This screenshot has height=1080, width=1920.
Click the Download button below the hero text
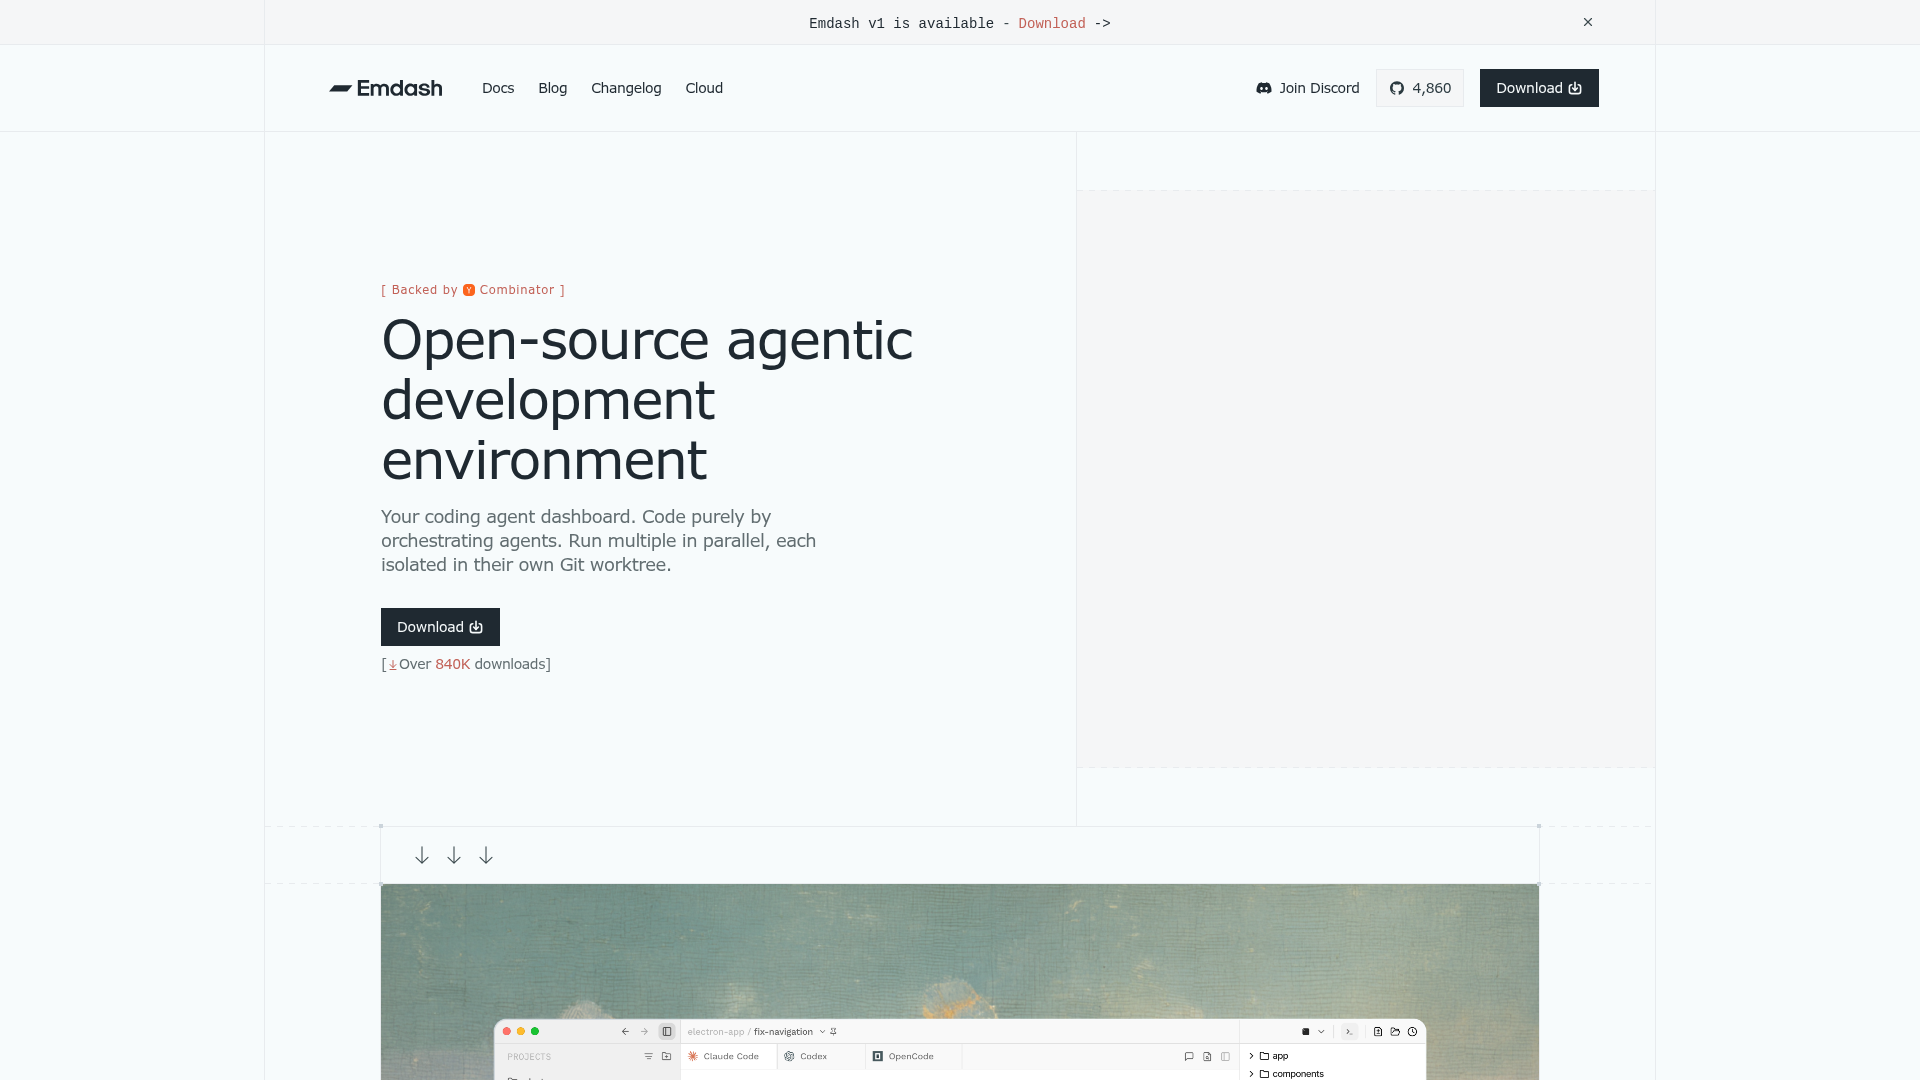pyautogui.click(x=440, y=627)
